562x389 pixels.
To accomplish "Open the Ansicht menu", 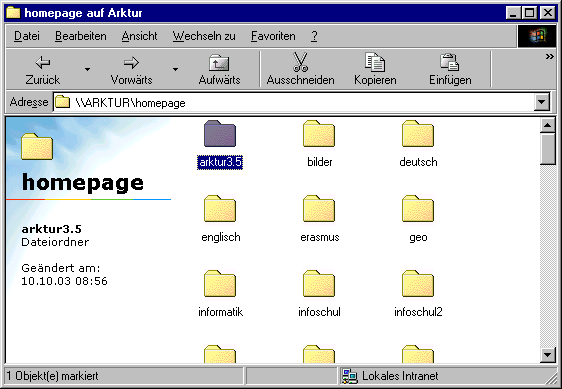I will tap(139, 36).
